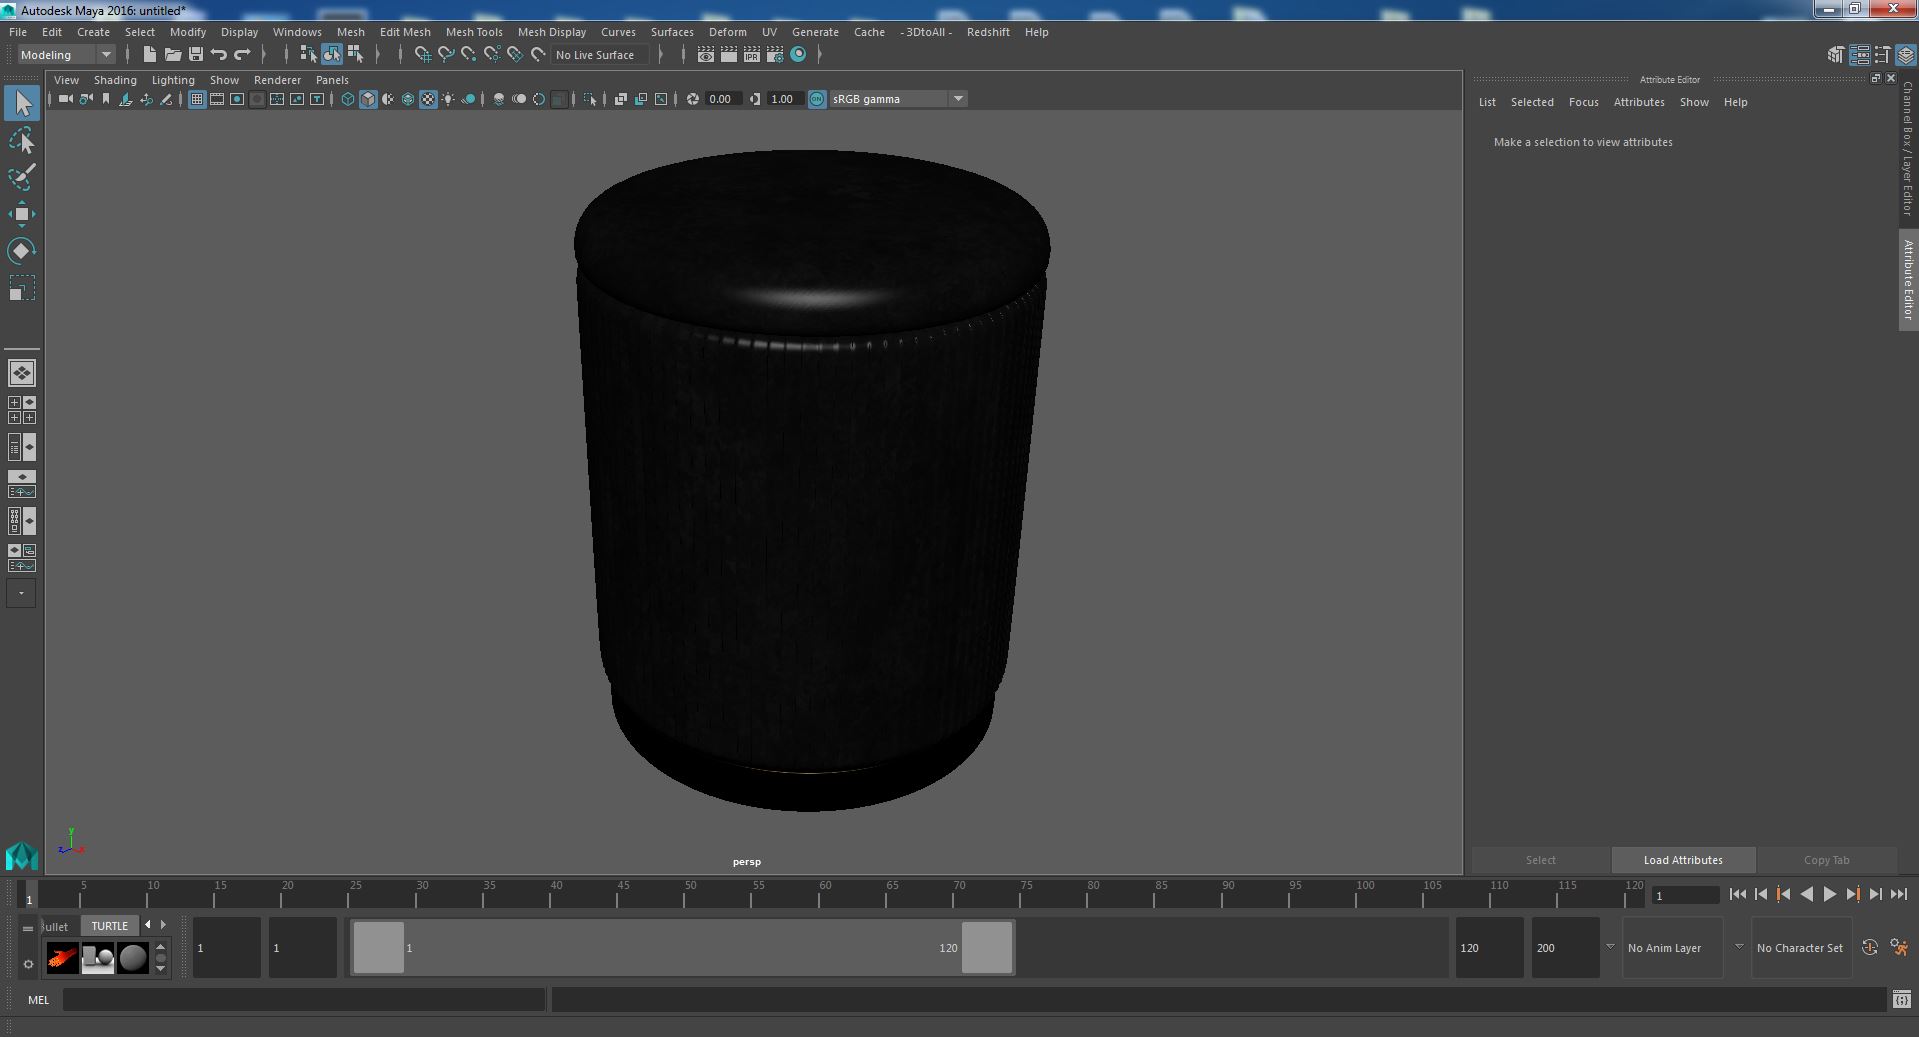Redo the last action
Viewport: 1919px width, 1037px height.
pos(242,55)
